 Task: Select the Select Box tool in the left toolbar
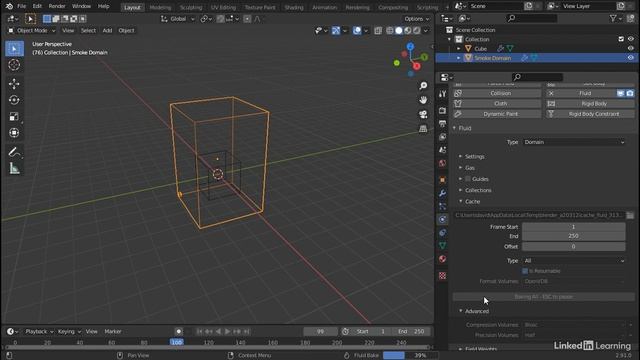14,49
